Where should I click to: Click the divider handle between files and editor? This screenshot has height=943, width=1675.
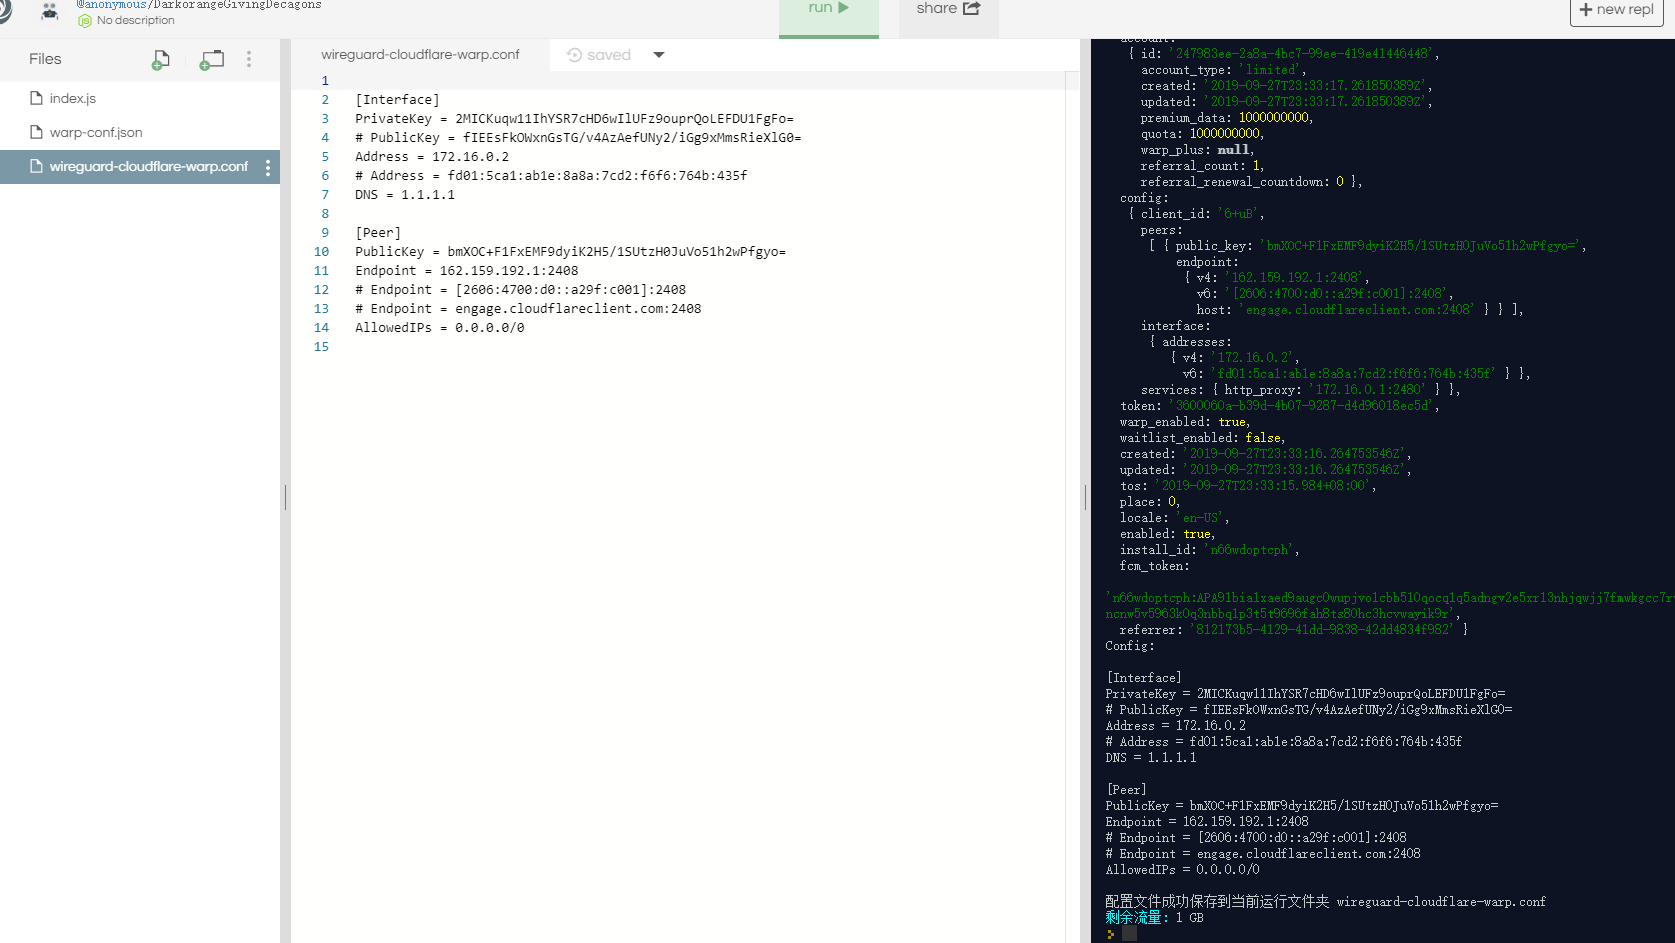coord(285,497)
